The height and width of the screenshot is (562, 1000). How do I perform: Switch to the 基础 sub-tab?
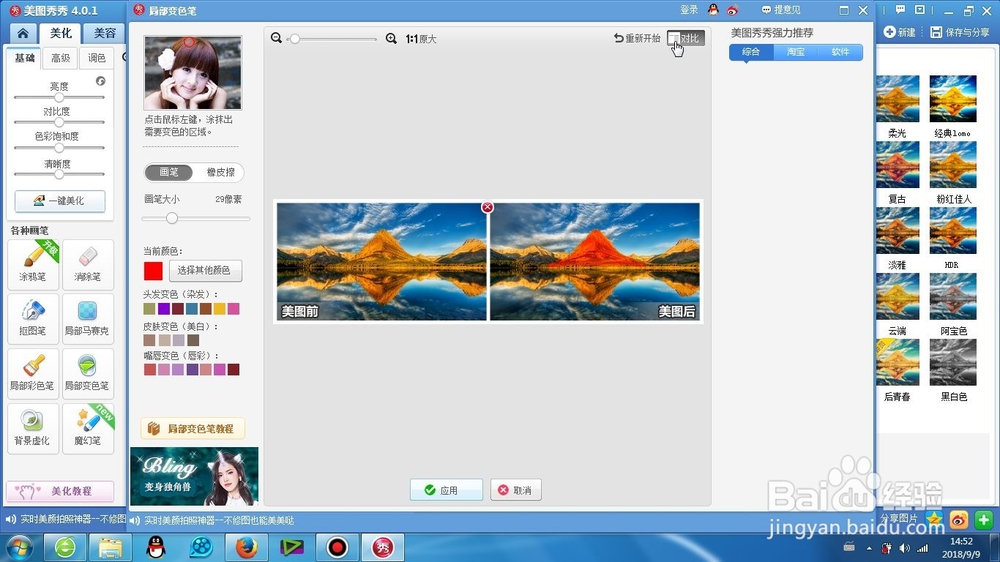pos(24,58)
